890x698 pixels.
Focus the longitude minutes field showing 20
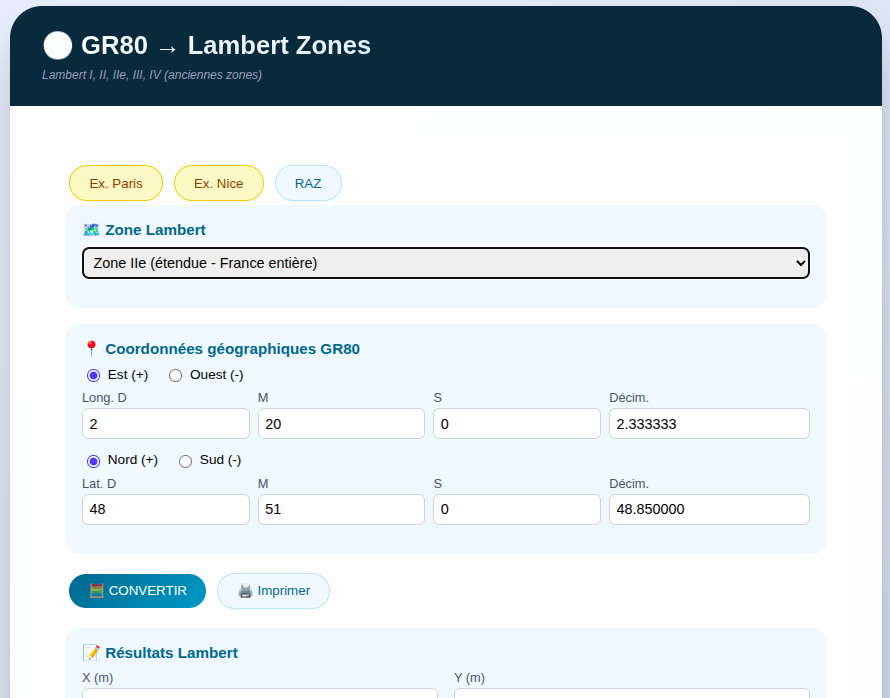[x=341, y=423]
